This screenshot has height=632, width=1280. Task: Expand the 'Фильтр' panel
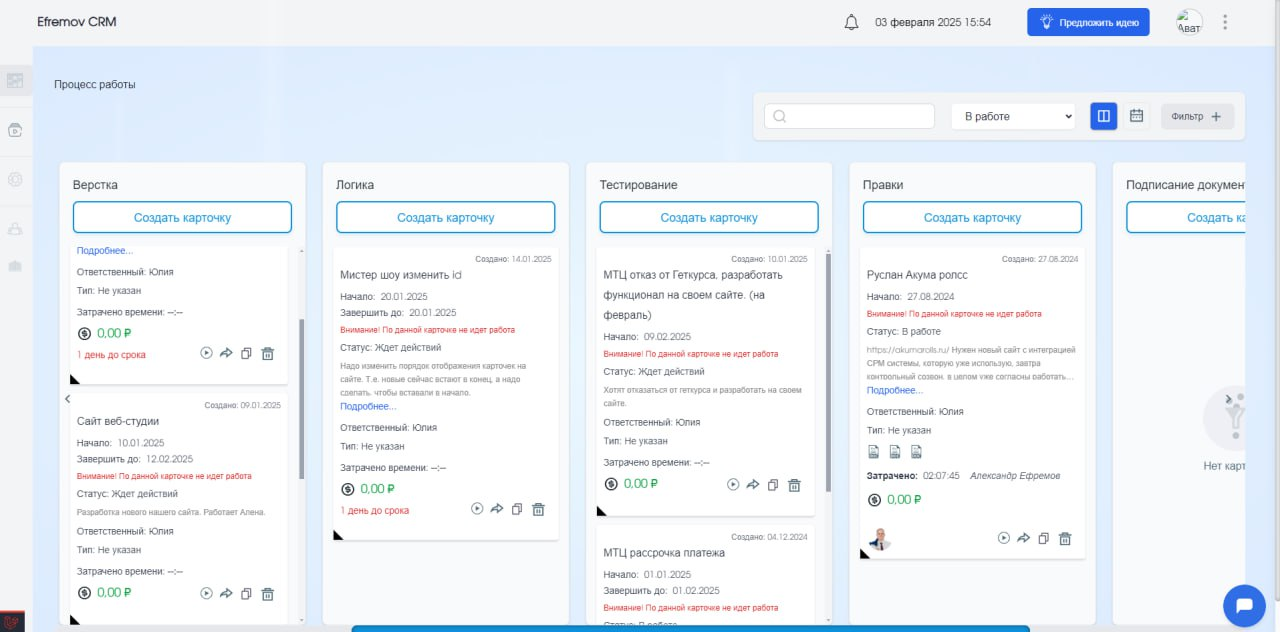point(1197,116)
